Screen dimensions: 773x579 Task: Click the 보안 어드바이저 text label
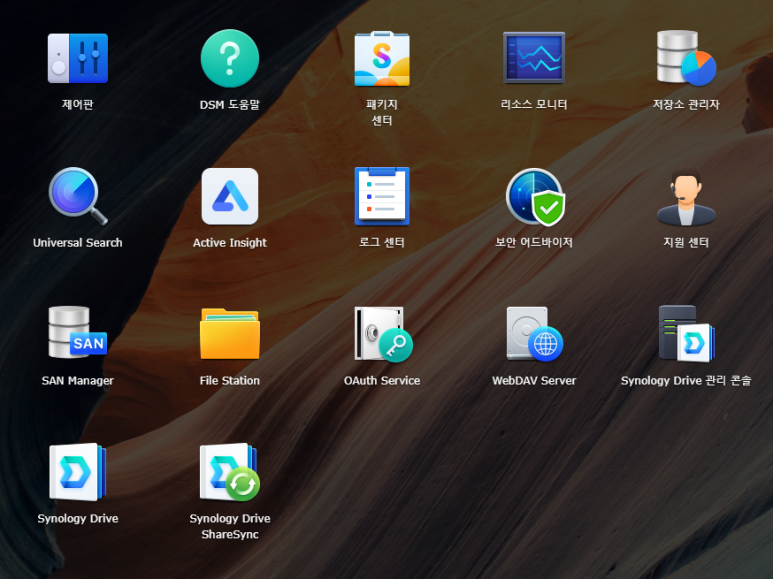[534, 243]
